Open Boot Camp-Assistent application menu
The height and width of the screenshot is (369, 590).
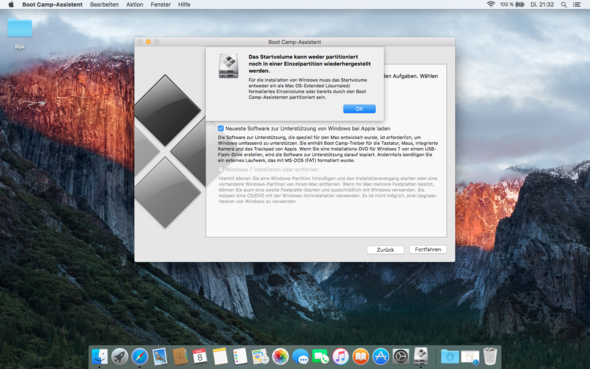pyautogui.click(x=52, y=5)
